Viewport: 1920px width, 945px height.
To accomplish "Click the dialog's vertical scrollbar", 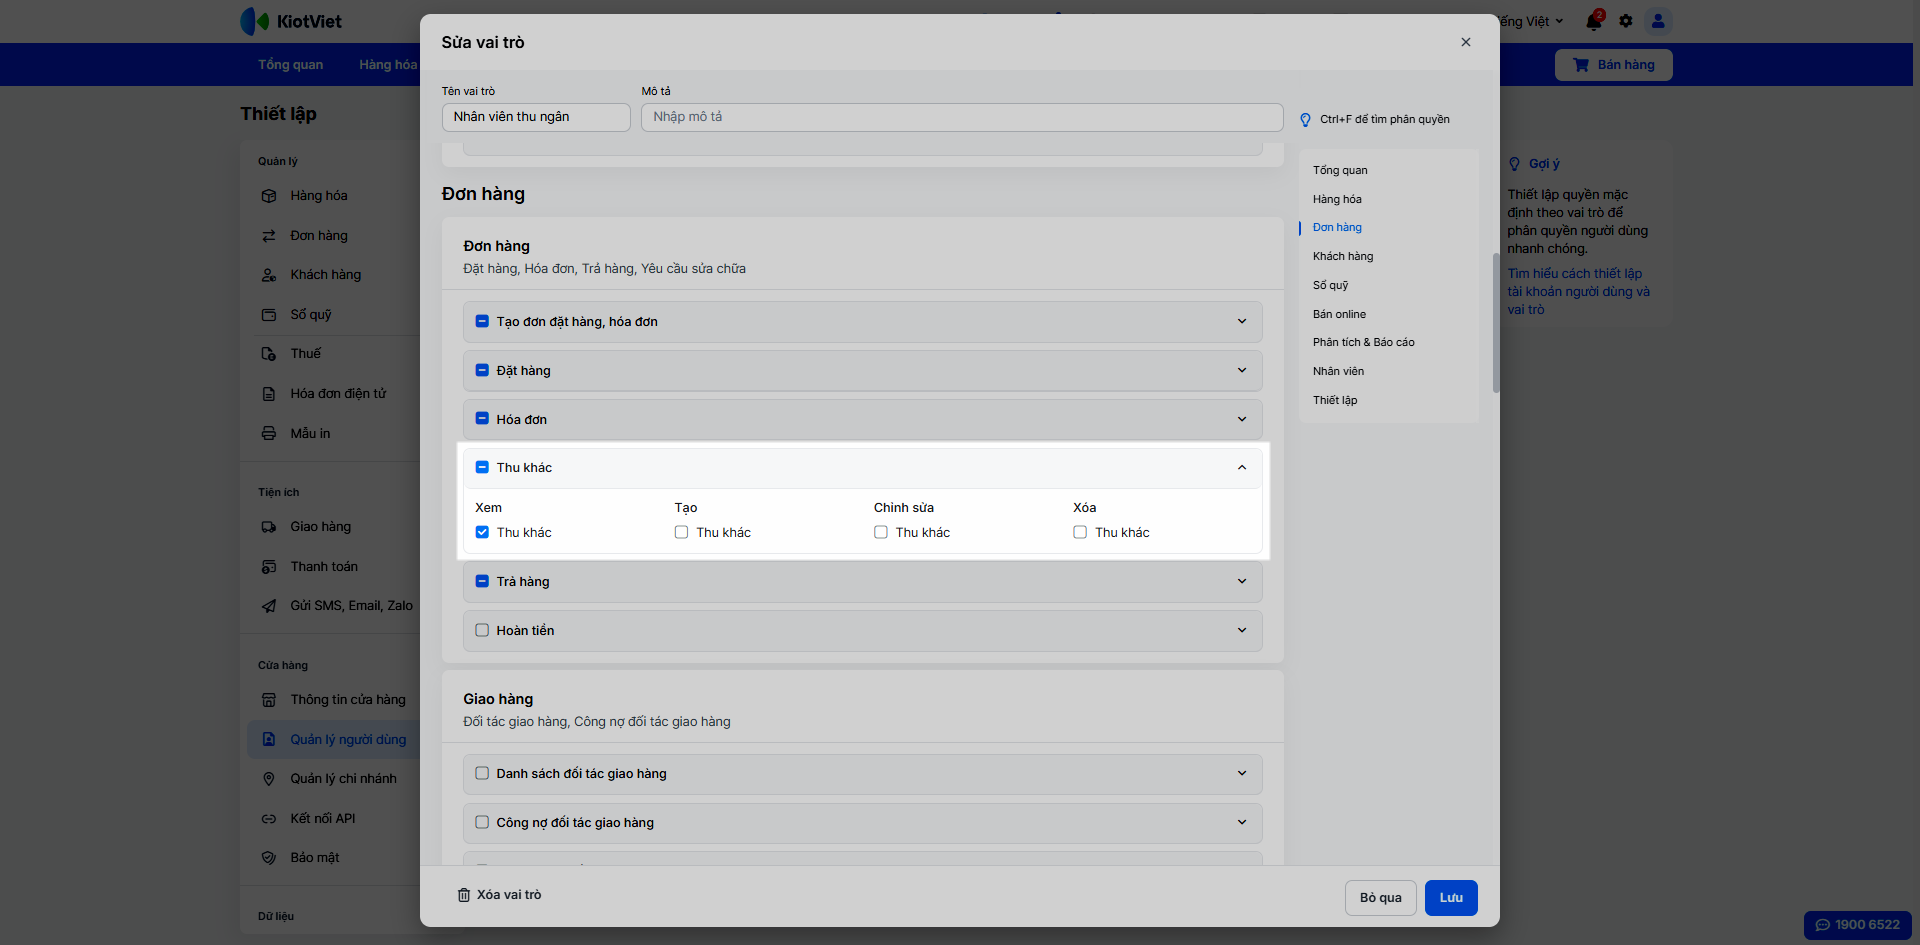I will (x=1496, y=322).
